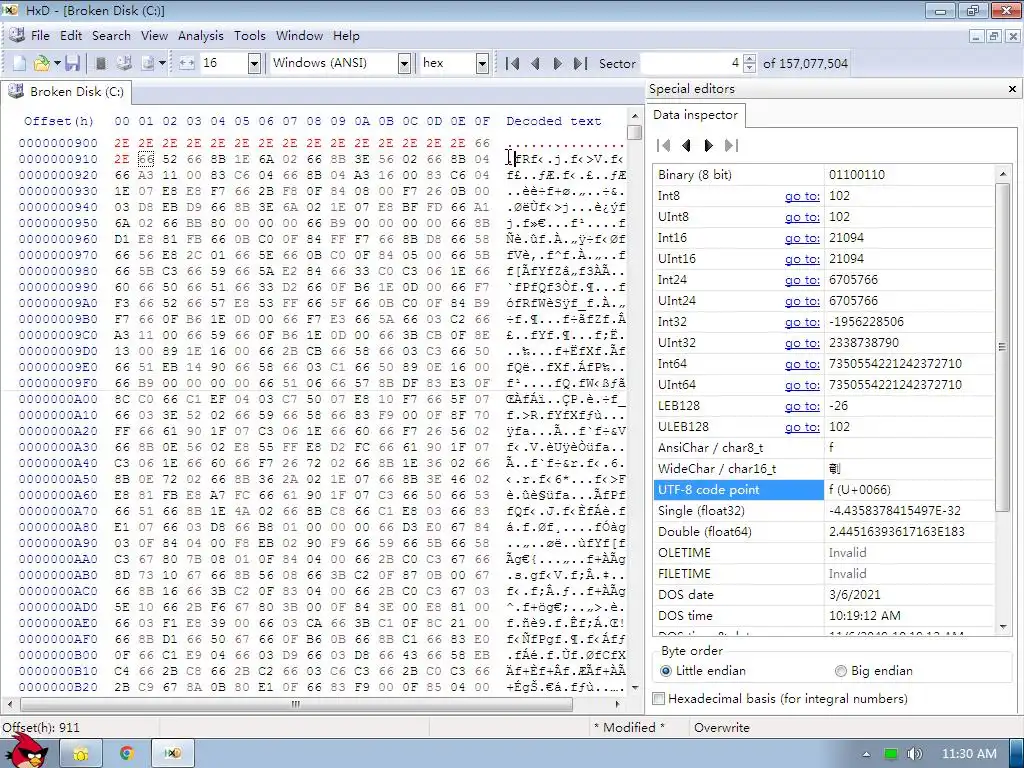
Task: Select the Data inspector tab
Action: [695, 115]
